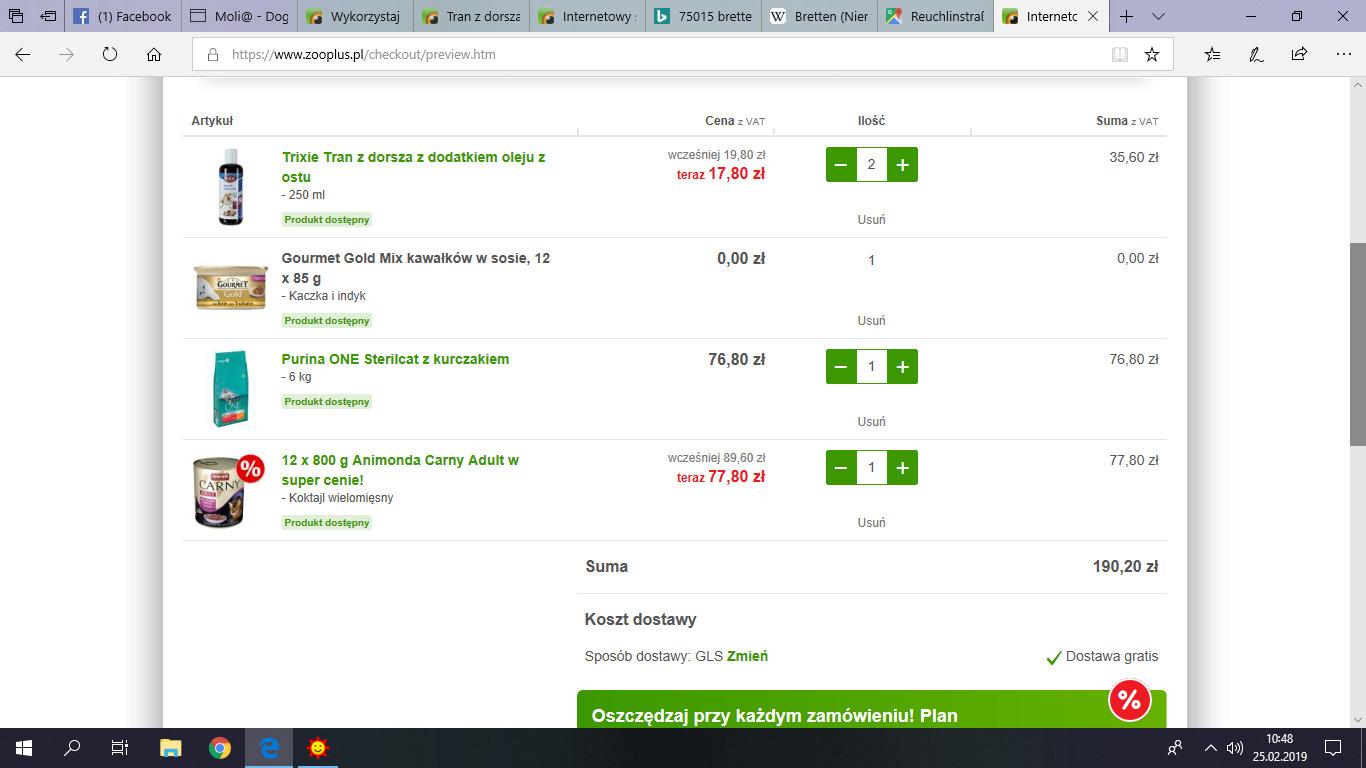Viewport: 1366px width, 768px height.
Task: Click Gourmet Gold can product thumbnail
Action: pyautogui.click(x=231, y=288)
